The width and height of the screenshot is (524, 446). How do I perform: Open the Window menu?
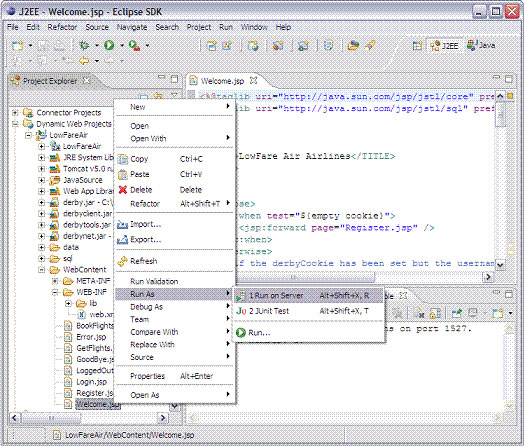tap(254, 27)
